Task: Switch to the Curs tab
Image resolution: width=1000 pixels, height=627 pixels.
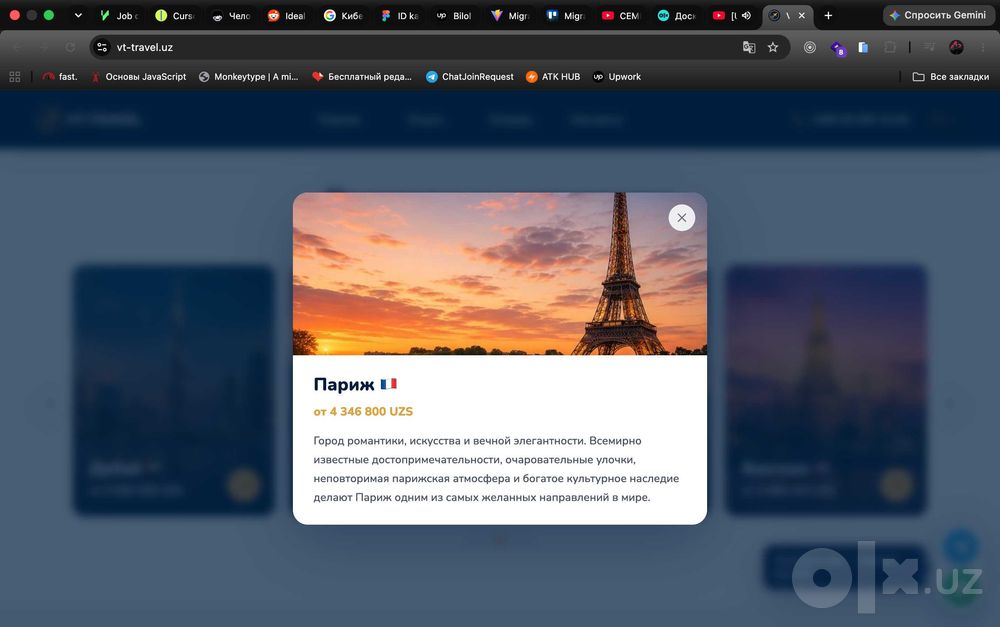Action: 175,15
